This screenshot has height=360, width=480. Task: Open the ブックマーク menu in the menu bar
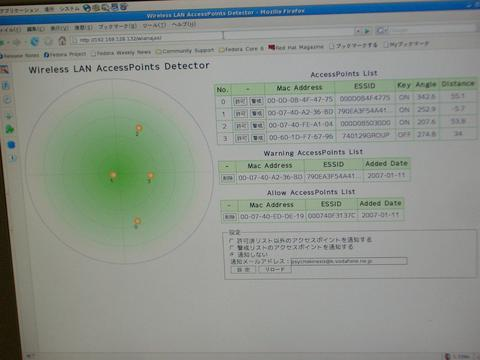coord(117,27)
